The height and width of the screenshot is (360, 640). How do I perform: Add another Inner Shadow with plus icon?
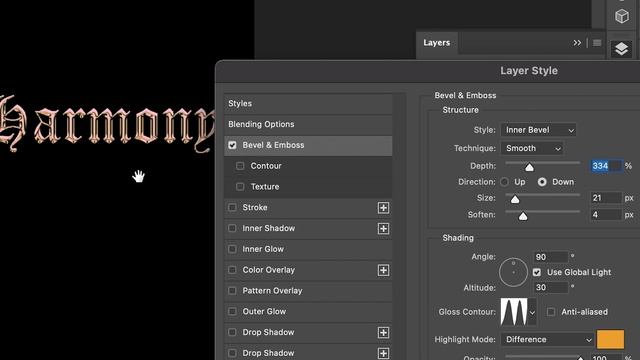(x=383, y=229)
